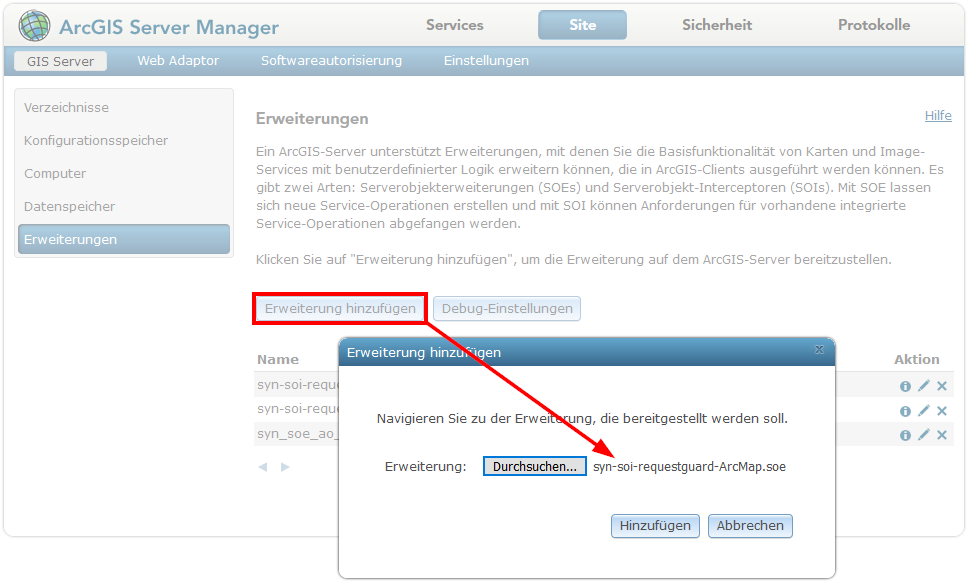Click the edit pencil for syn_soe_ao_
The width and height of the screenshot is (968, 582).
(x=923, y=434)
